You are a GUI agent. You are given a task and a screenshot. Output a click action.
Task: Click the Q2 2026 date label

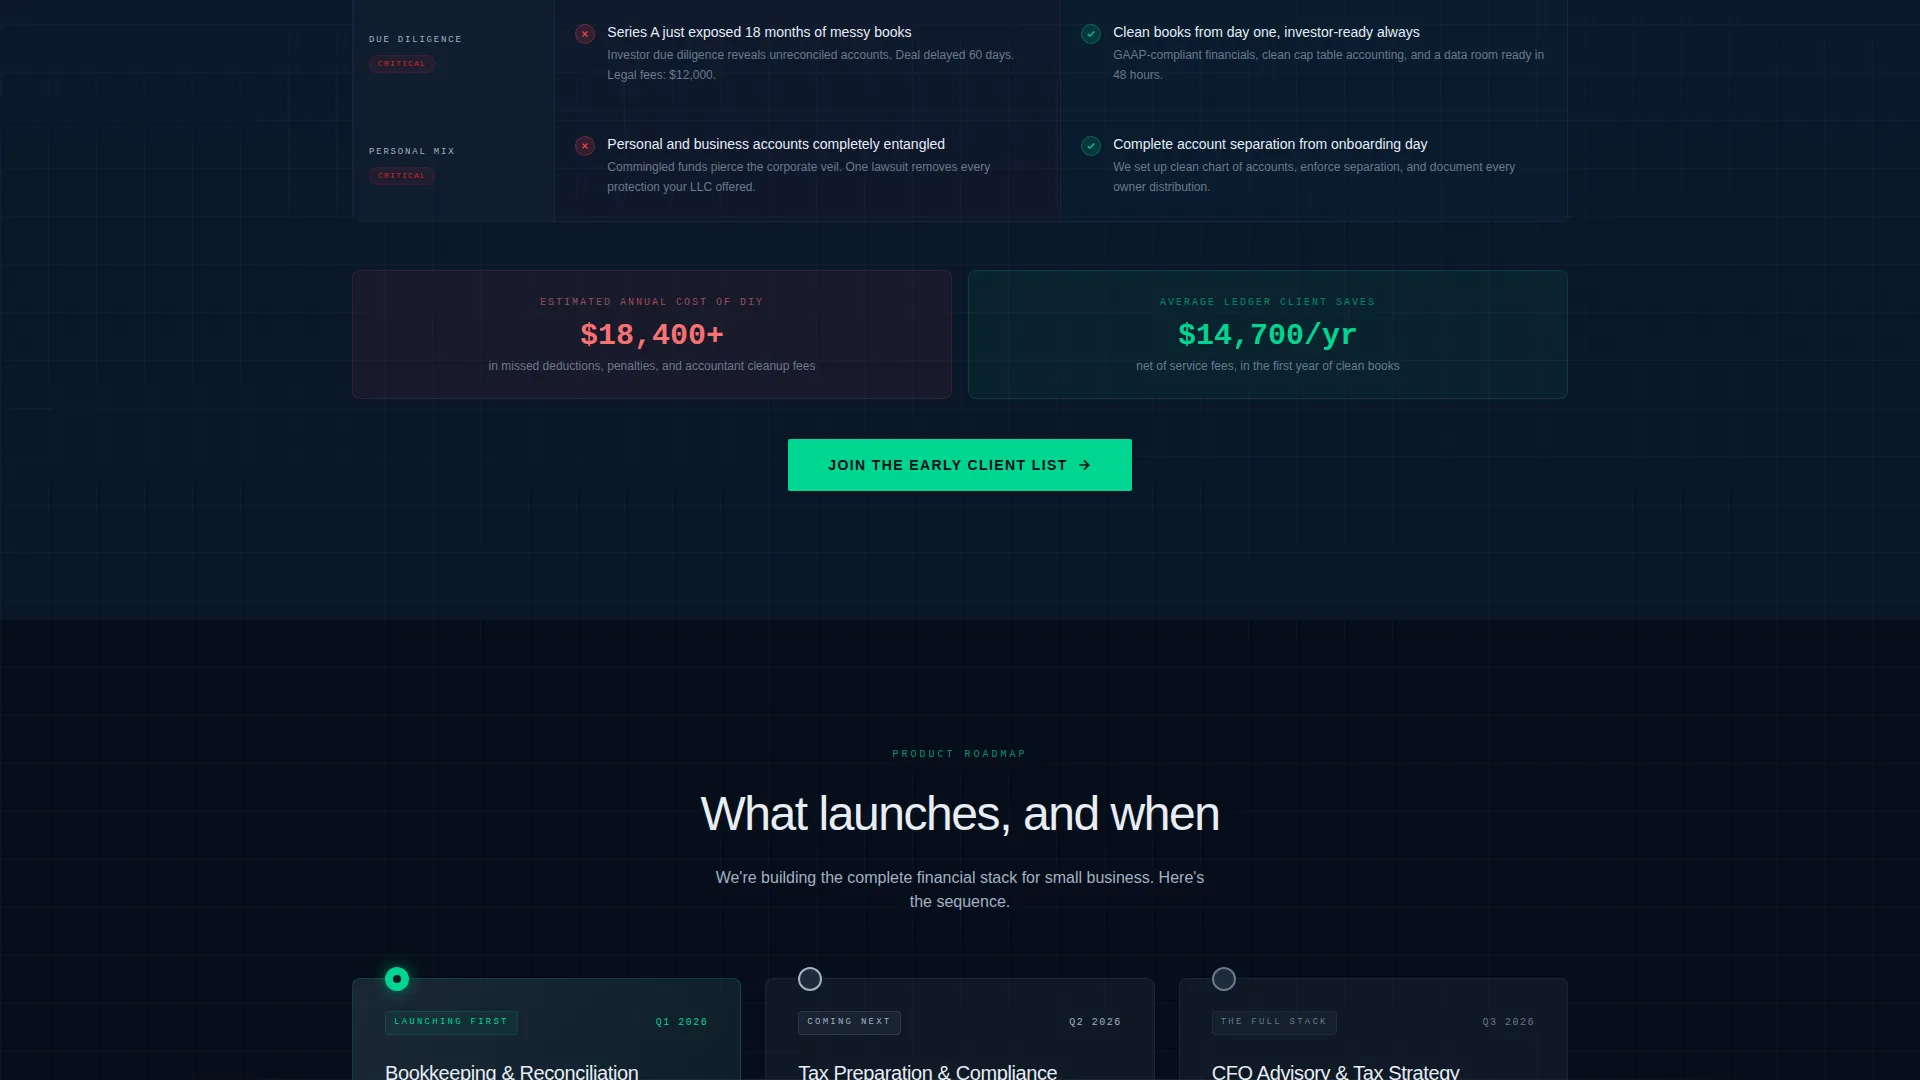pos(1095,1022)
